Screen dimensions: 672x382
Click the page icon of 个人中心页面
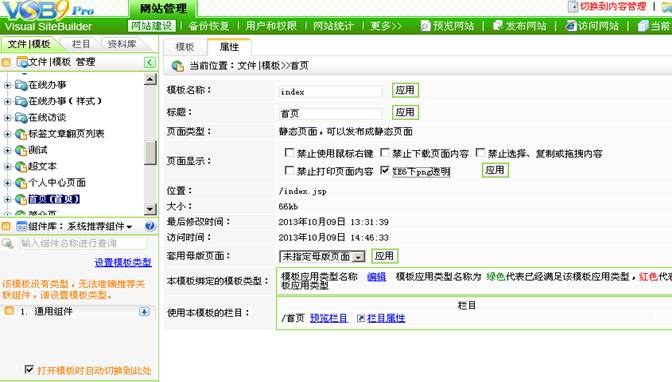click(21, 183)
